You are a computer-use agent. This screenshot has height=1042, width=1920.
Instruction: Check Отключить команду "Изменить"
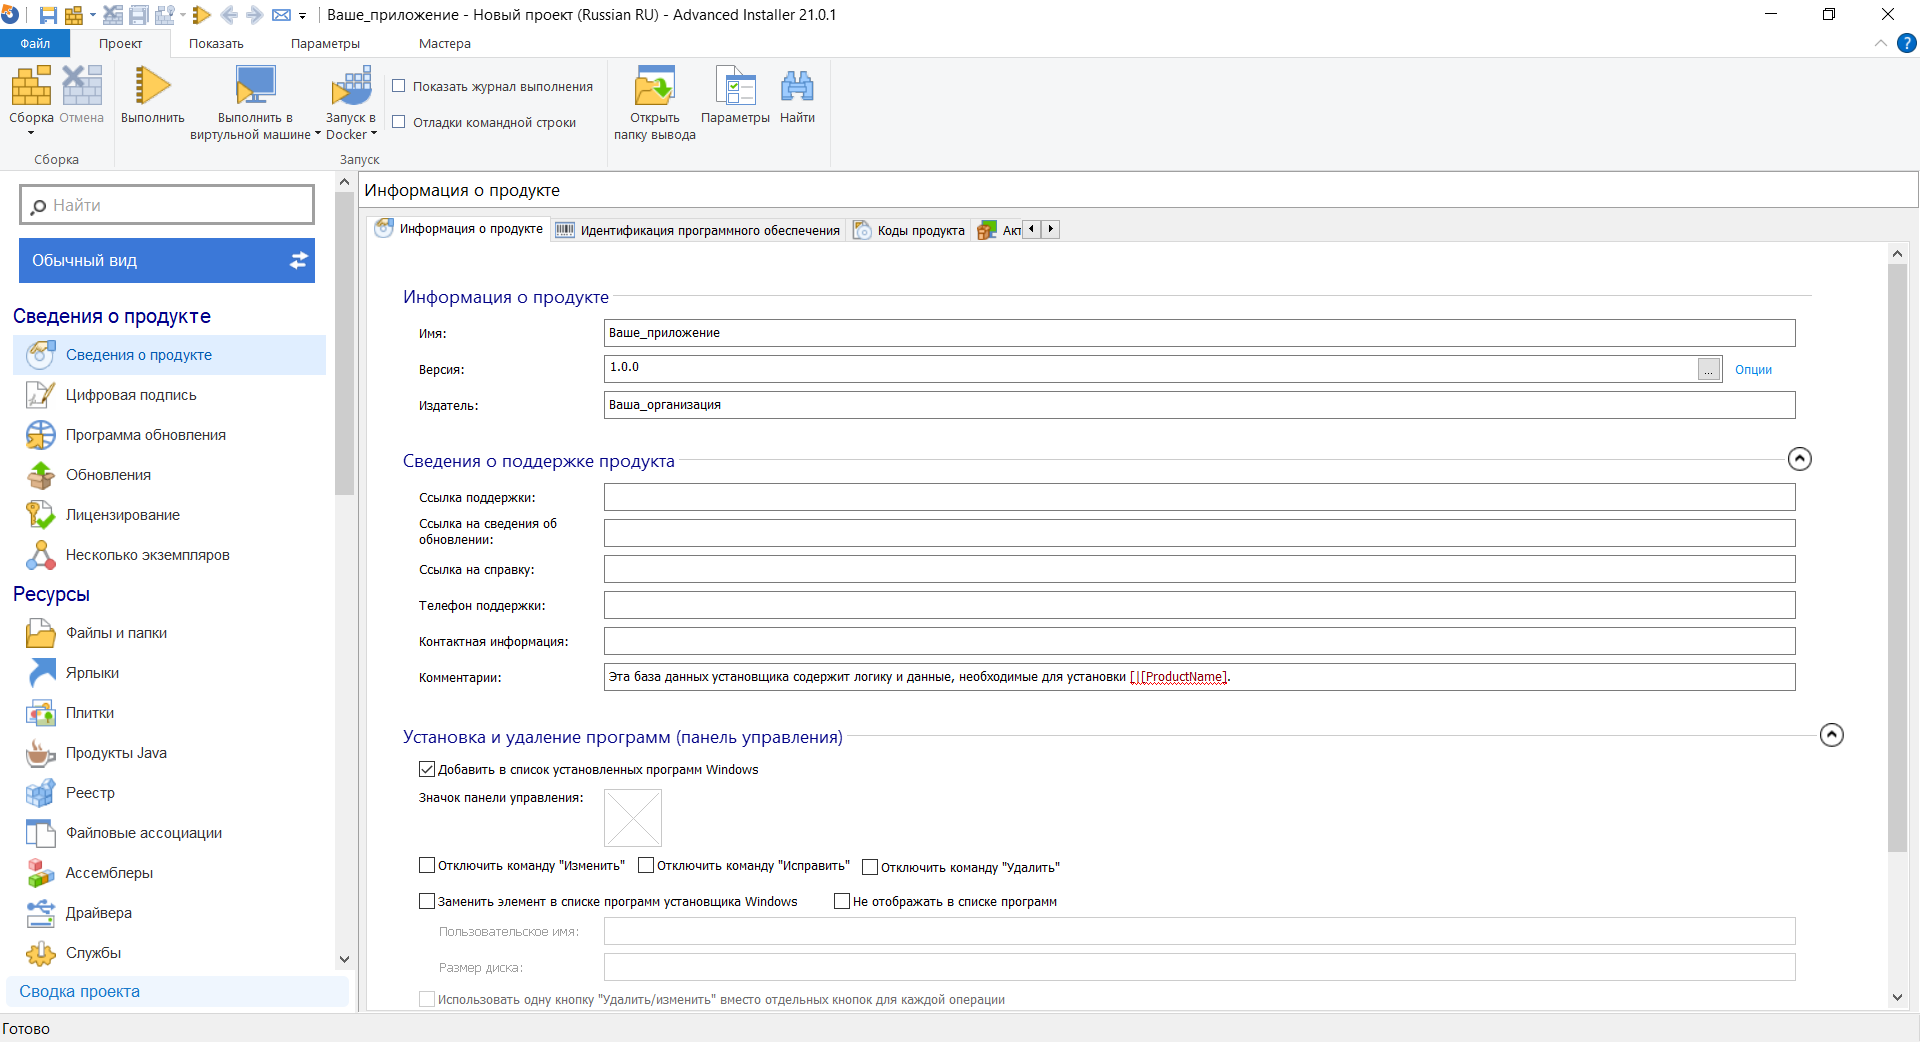[427, 865]
